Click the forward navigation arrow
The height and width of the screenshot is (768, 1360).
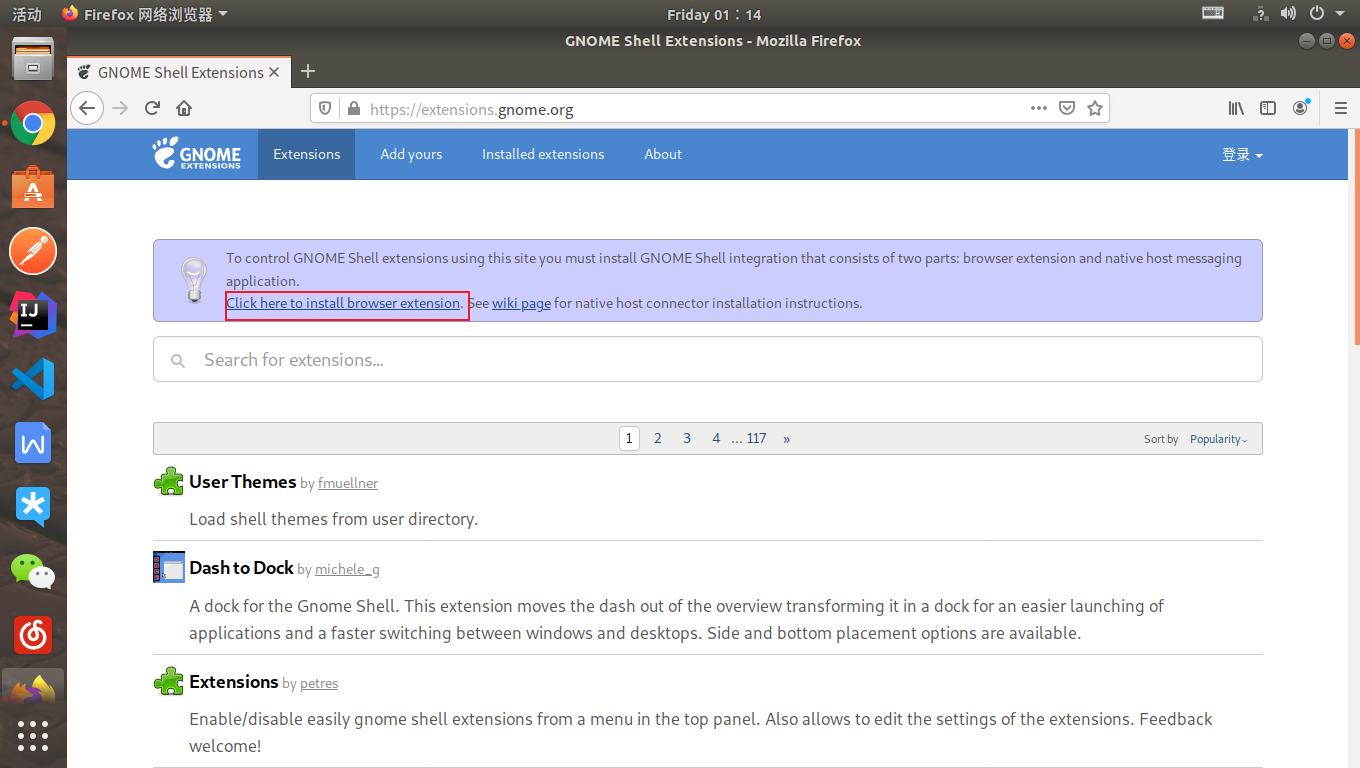(x=121, y=108)
